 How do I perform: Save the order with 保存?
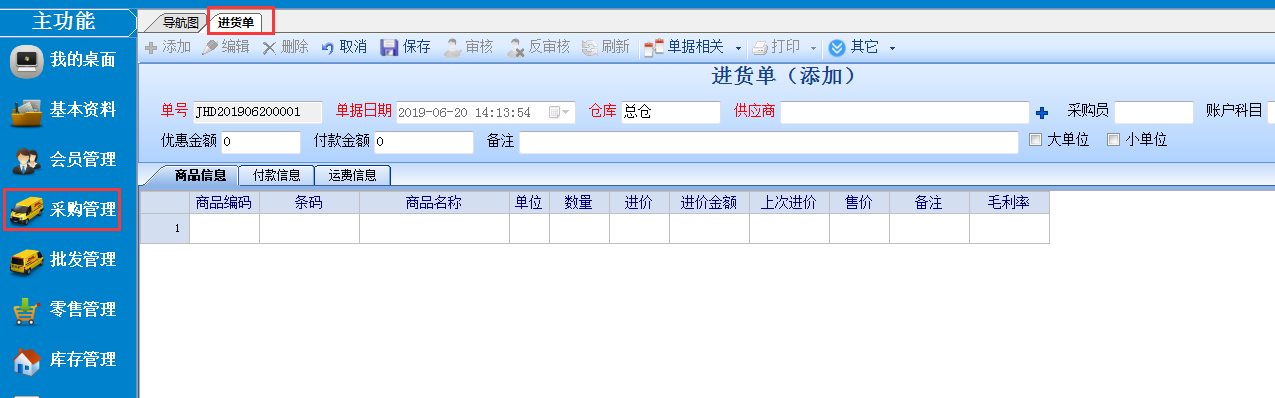[x=405, y=47]
